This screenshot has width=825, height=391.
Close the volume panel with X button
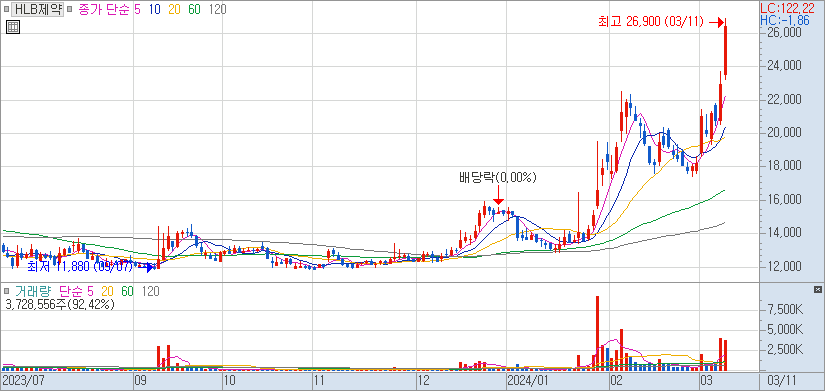(x=817, y=289)
